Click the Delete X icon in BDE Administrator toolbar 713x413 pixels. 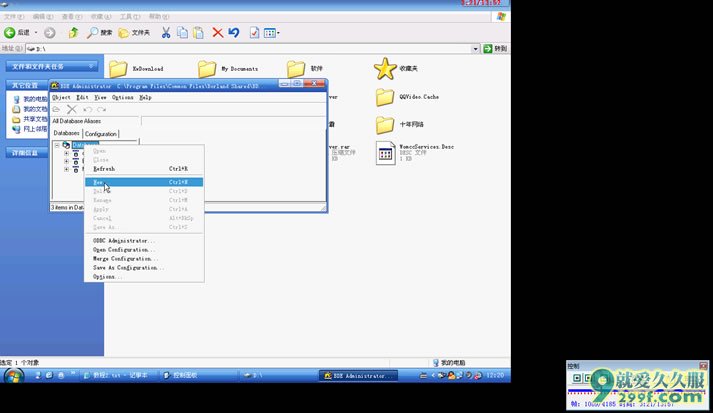(x=72, y=109)
